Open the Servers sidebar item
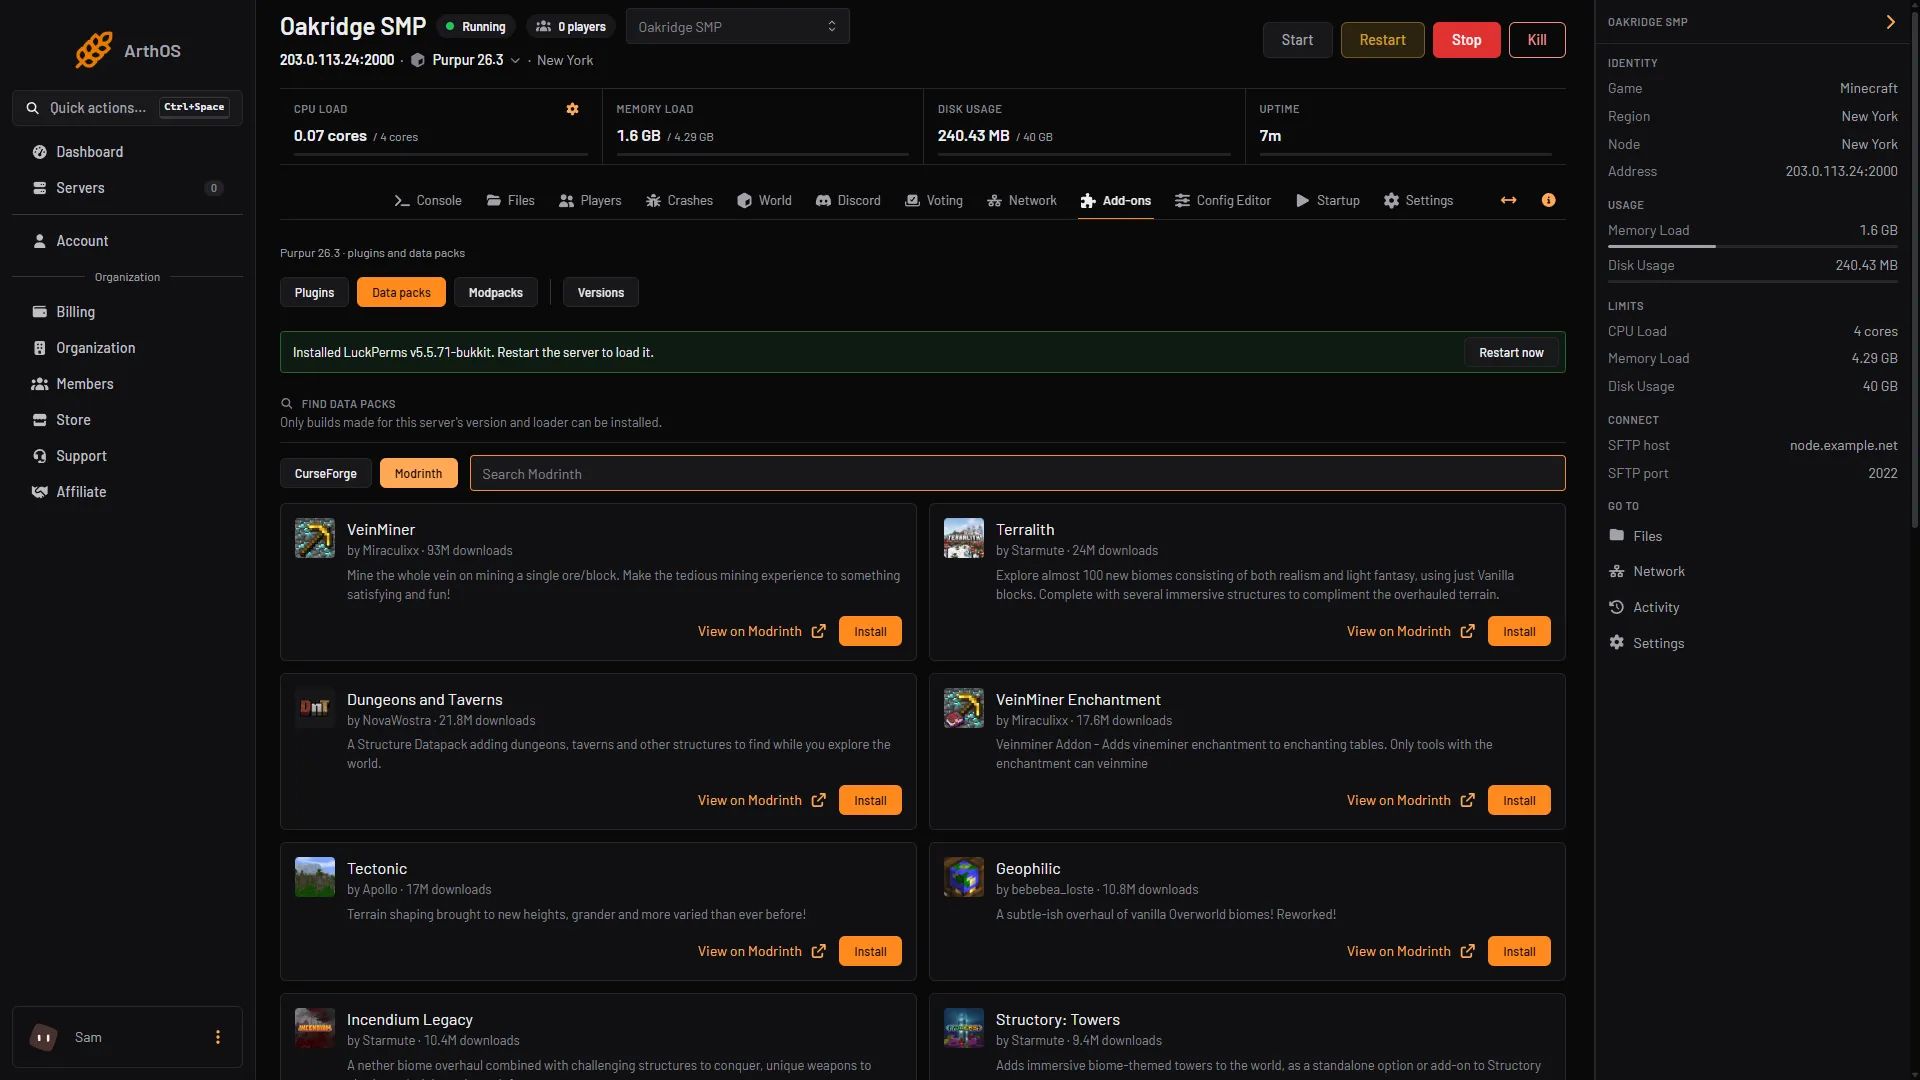Image resolution: width=1920 pixels, height=1080 pixels. [x=127, y=188]
